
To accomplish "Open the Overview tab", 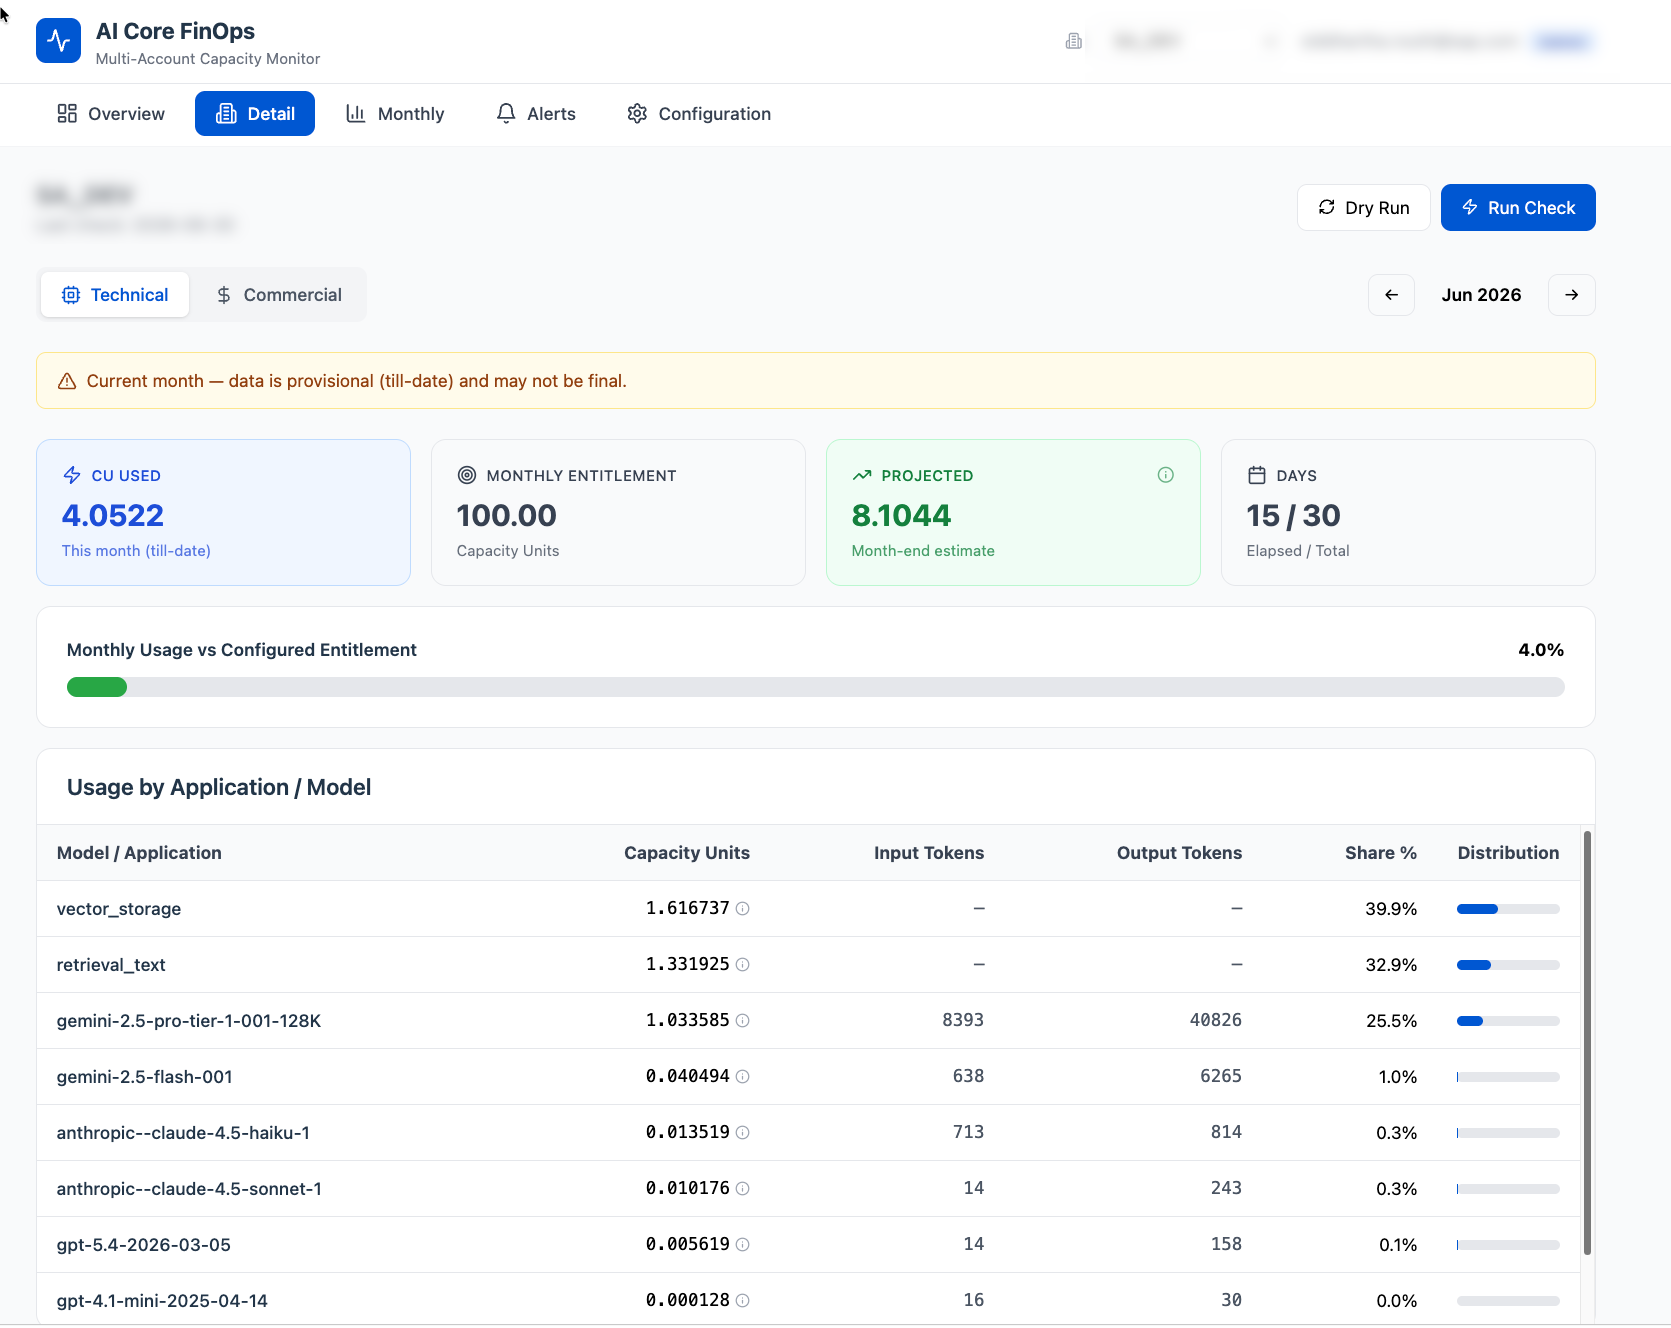I will (x=111, y=114).
